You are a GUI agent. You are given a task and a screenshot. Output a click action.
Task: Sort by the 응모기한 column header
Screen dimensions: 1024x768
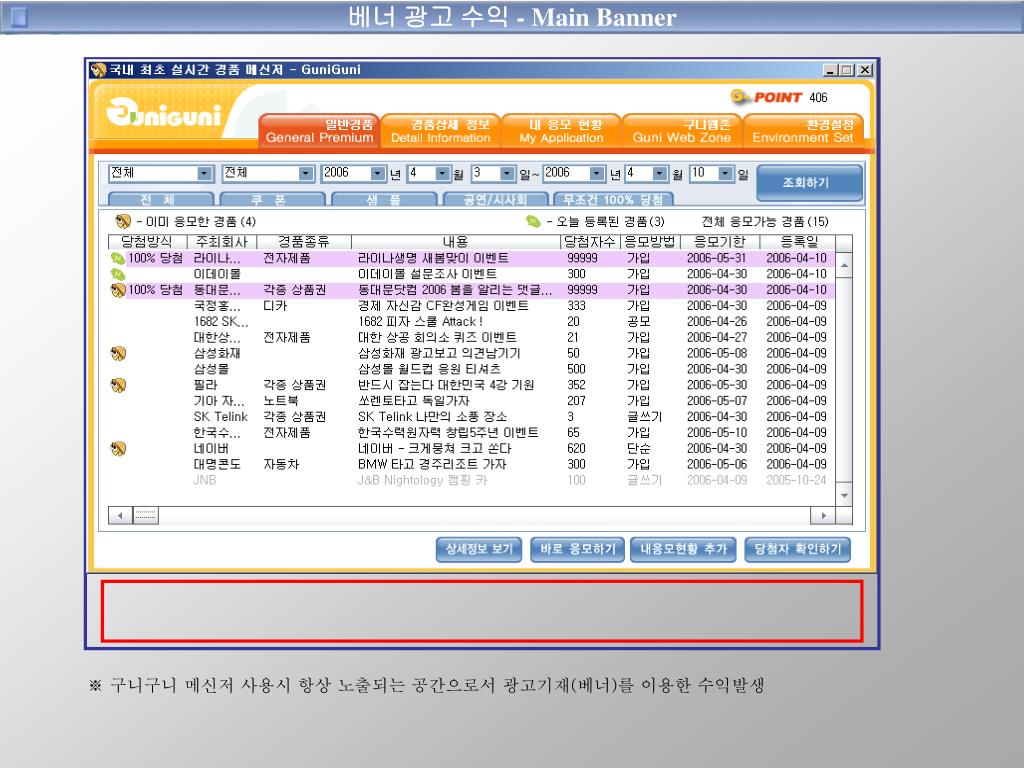click(720, 242)
